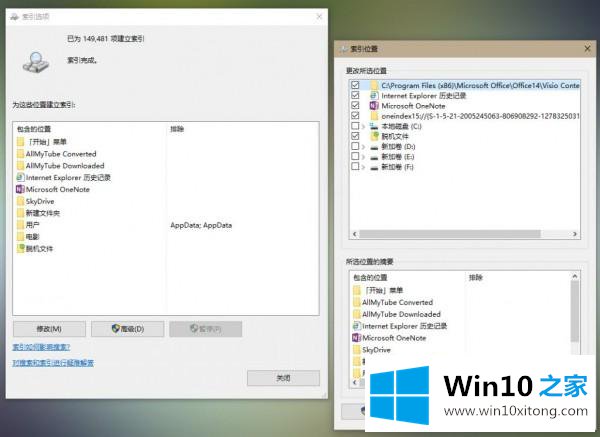Select SkyDrive folder icon in Indexing Options list
Screen dimensions: 600x437
(20, 201)
